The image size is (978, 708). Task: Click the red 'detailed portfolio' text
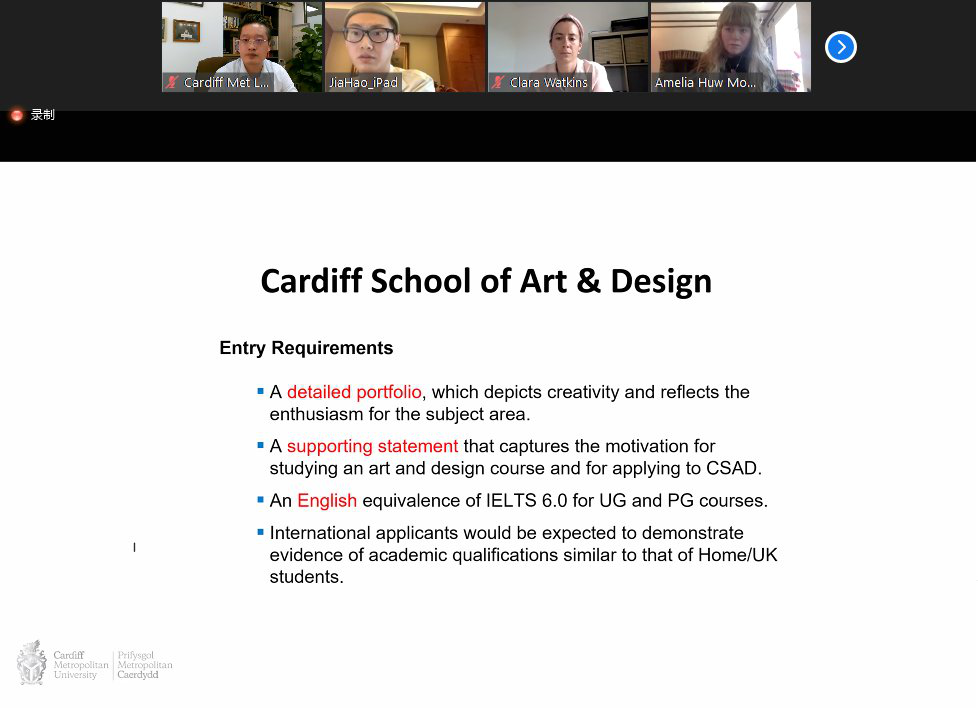354,392
